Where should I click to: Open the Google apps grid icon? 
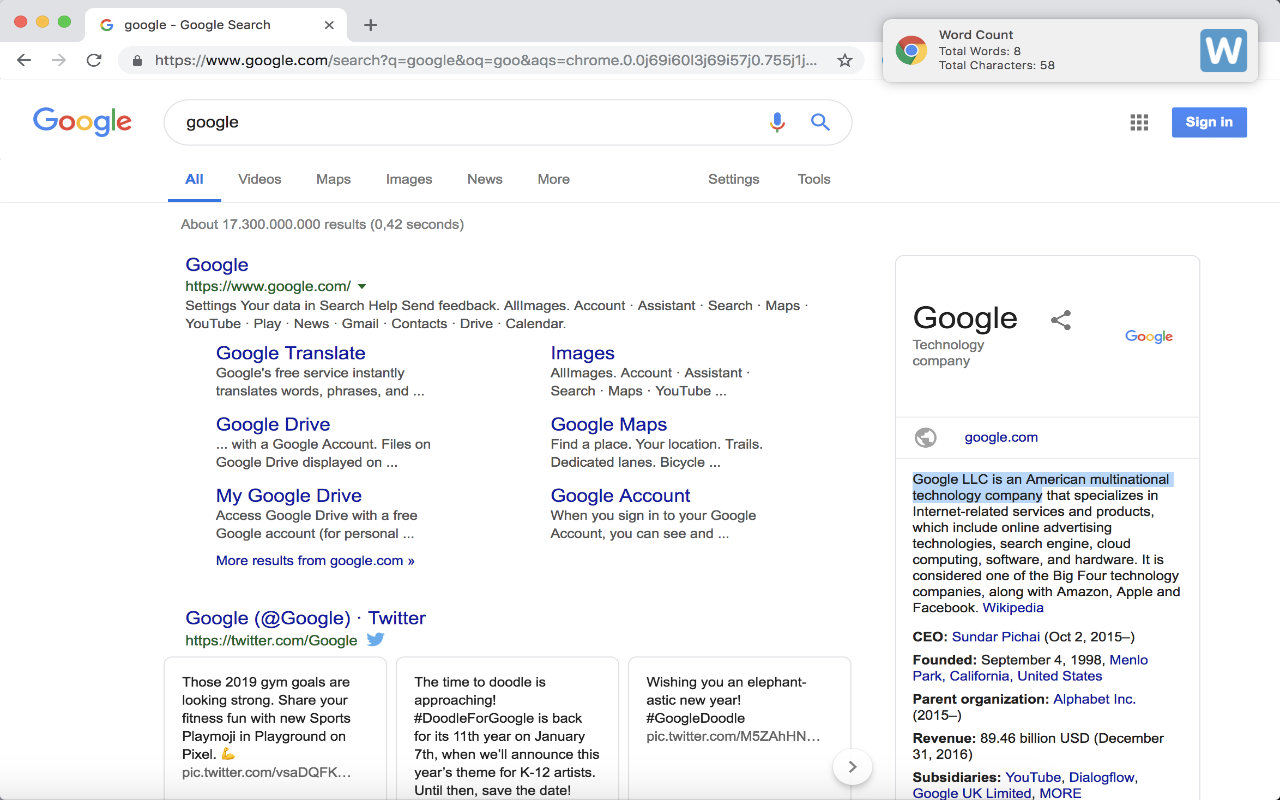tap(1139, 122)
